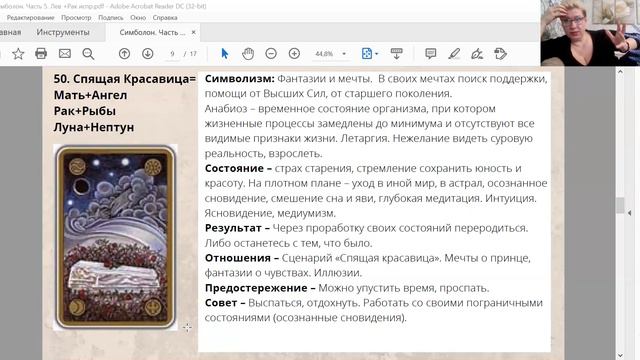Zoom out with the minus circle icon

pyautogui.click(x=271, y=53)
